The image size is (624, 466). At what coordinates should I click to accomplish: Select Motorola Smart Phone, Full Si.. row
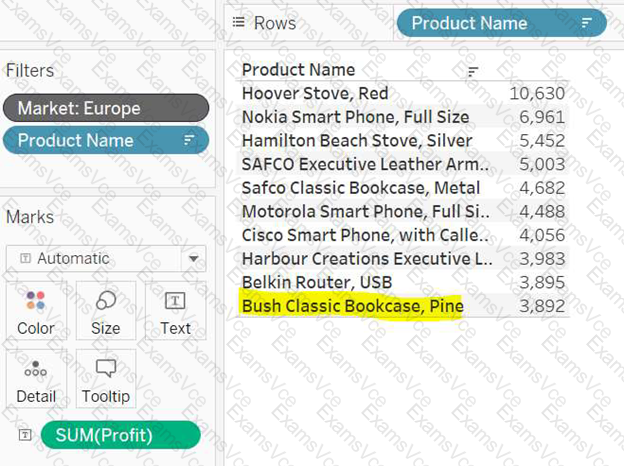point(402,211)
